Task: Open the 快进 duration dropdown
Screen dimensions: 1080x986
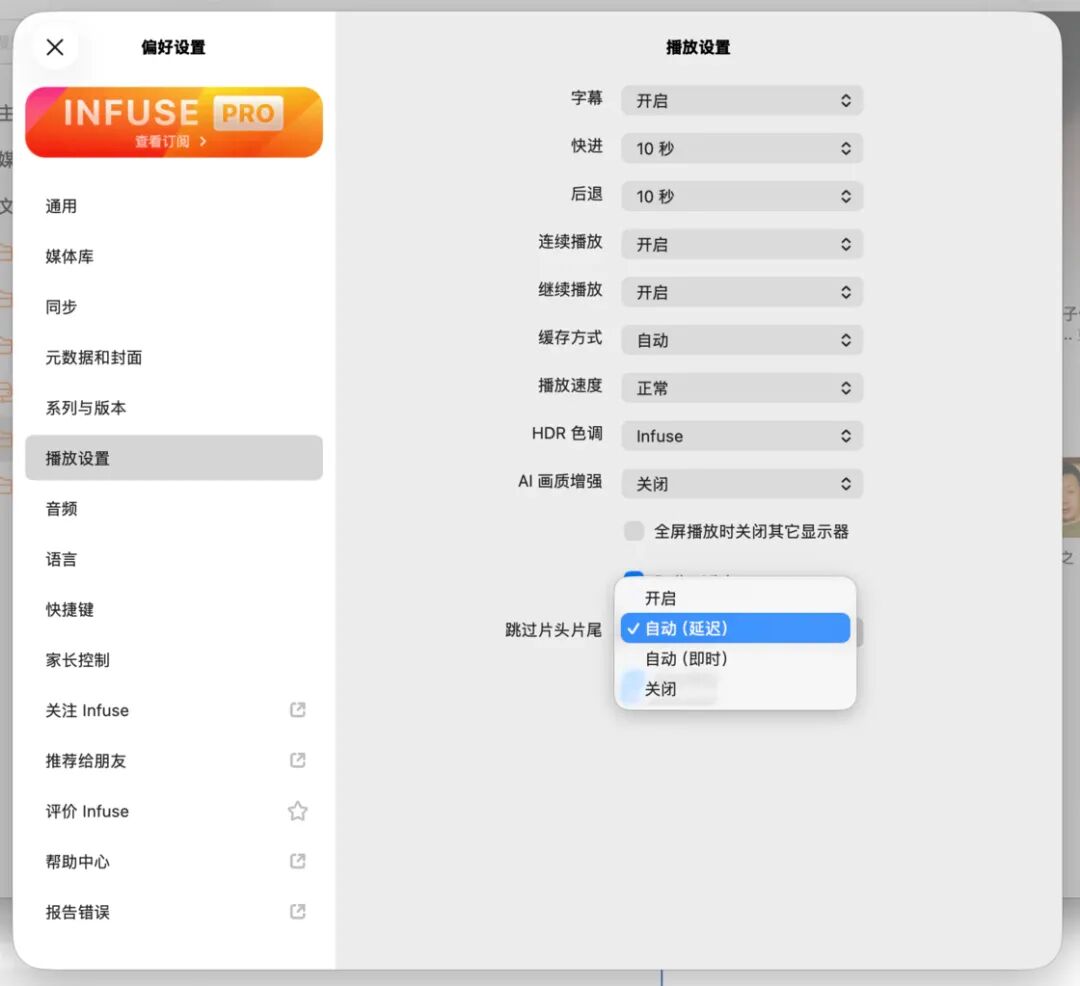Action: (742, 149)
